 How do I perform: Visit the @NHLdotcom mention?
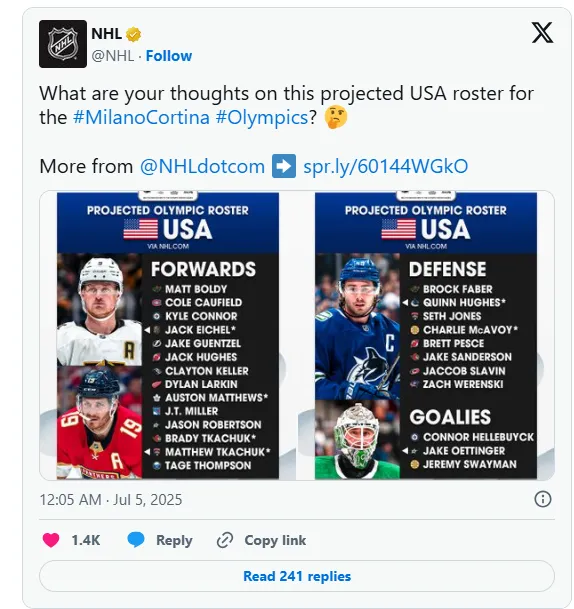[202, 166]
